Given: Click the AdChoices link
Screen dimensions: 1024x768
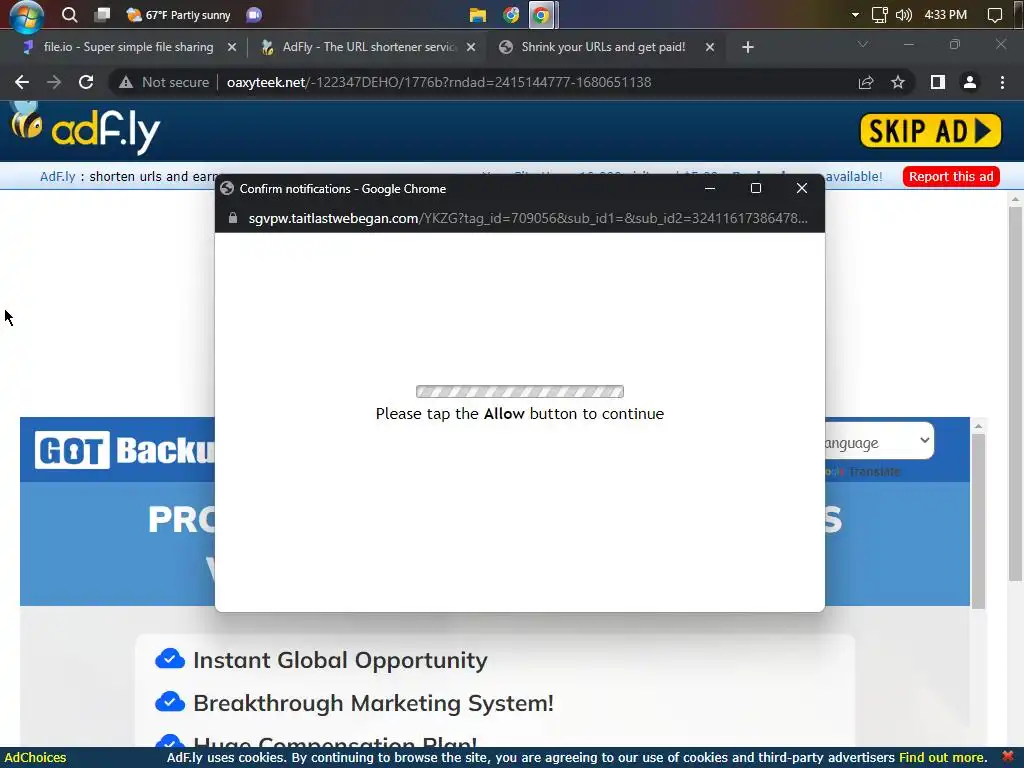Looking at the screenshot, I should click(35, 758).
